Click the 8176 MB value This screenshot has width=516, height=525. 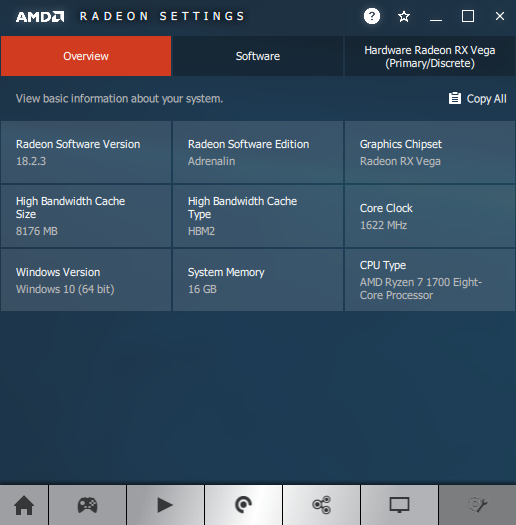[x=36, y=231]
